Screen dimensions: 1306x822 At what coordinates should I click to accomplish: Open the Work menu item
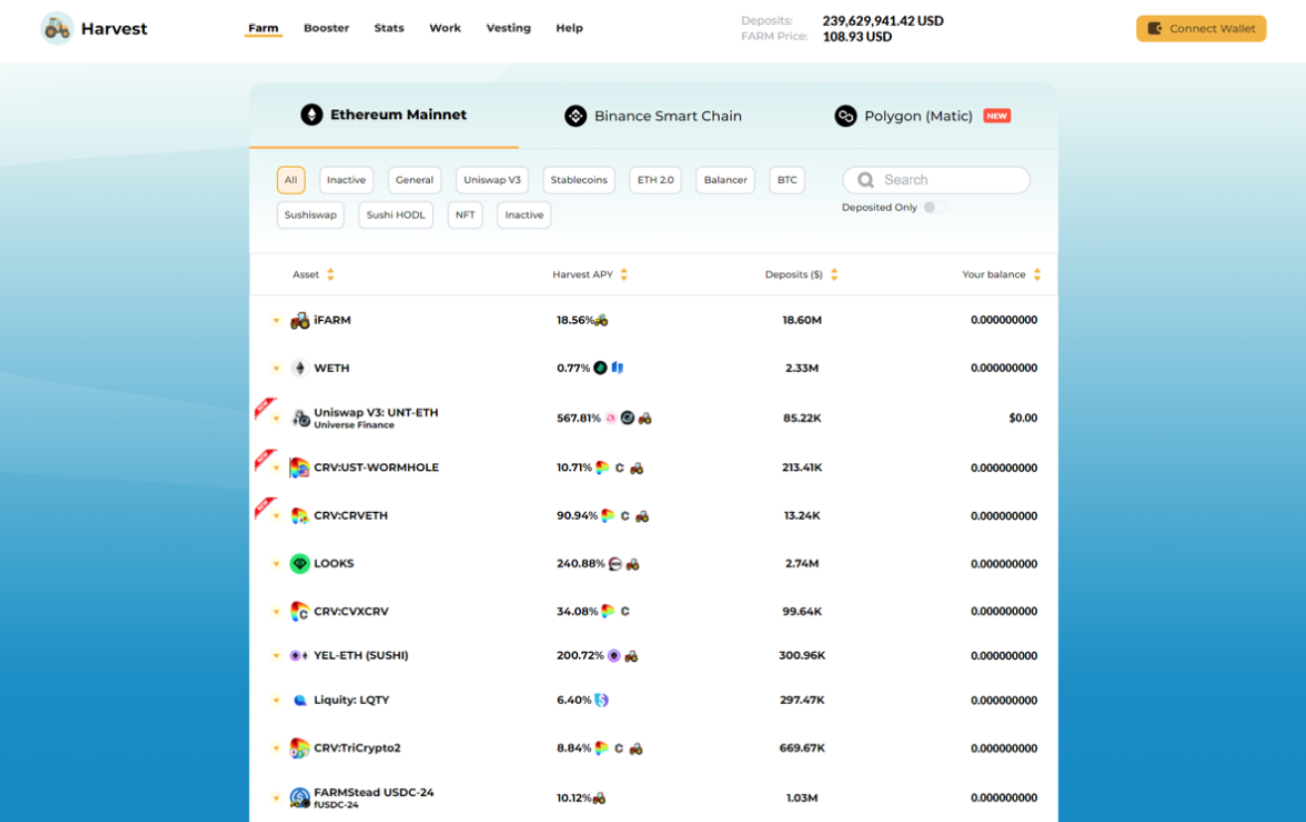click(x=445, y=28)
